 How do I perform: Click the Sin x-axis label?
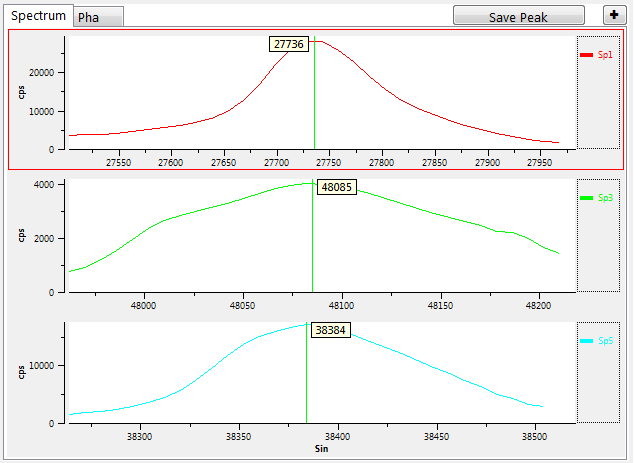pos(320,450)
